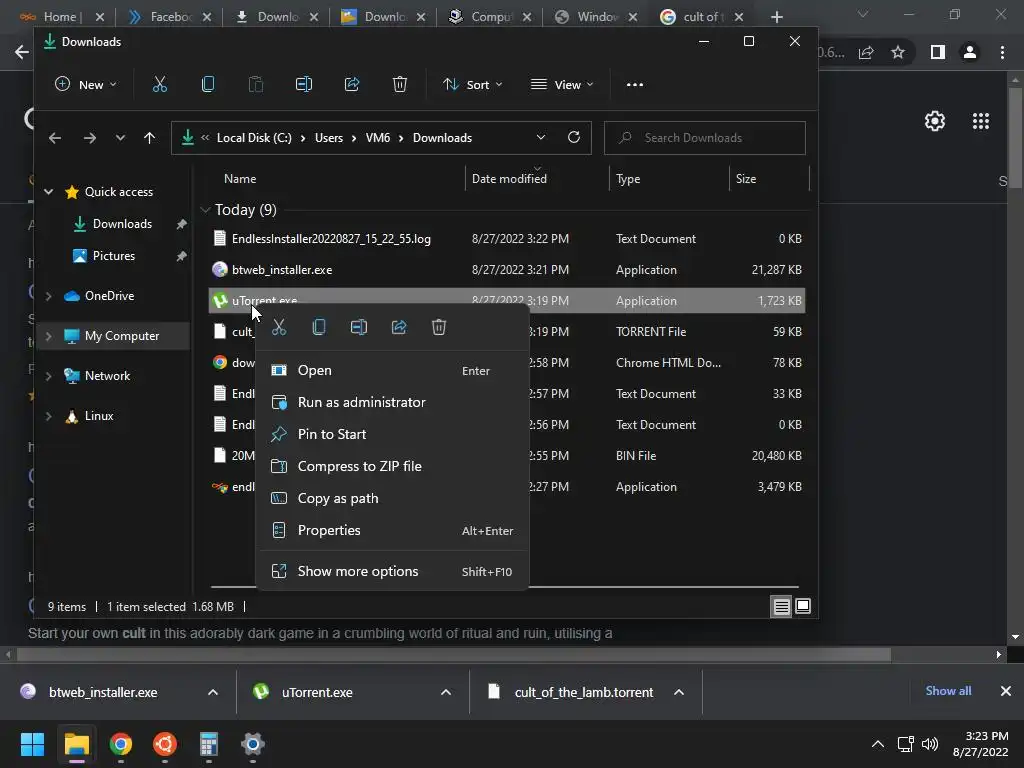Toggle Chrome side panel icon
The image size is (1024, 768).
[938, 52]
